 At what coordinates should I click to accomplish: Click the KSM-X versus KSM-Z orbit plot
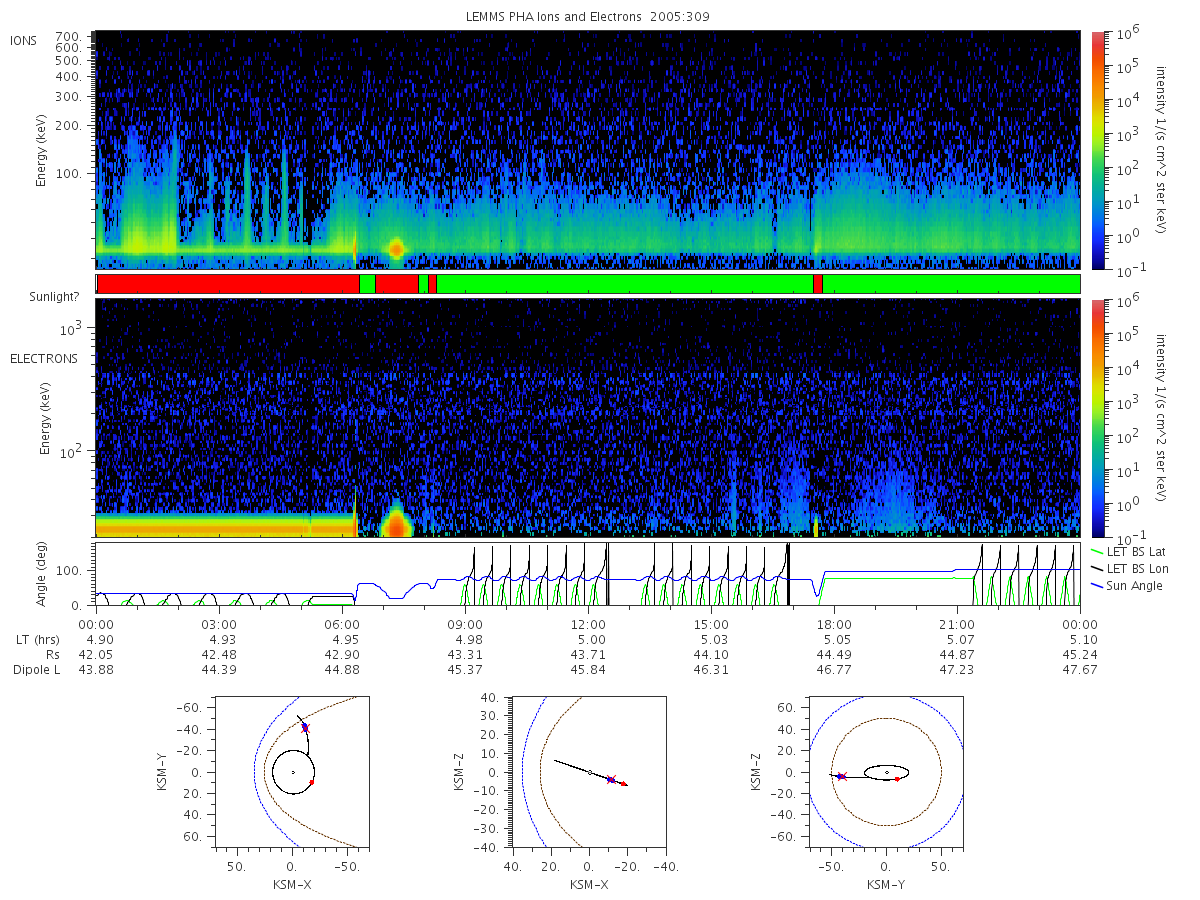(588, 771)
